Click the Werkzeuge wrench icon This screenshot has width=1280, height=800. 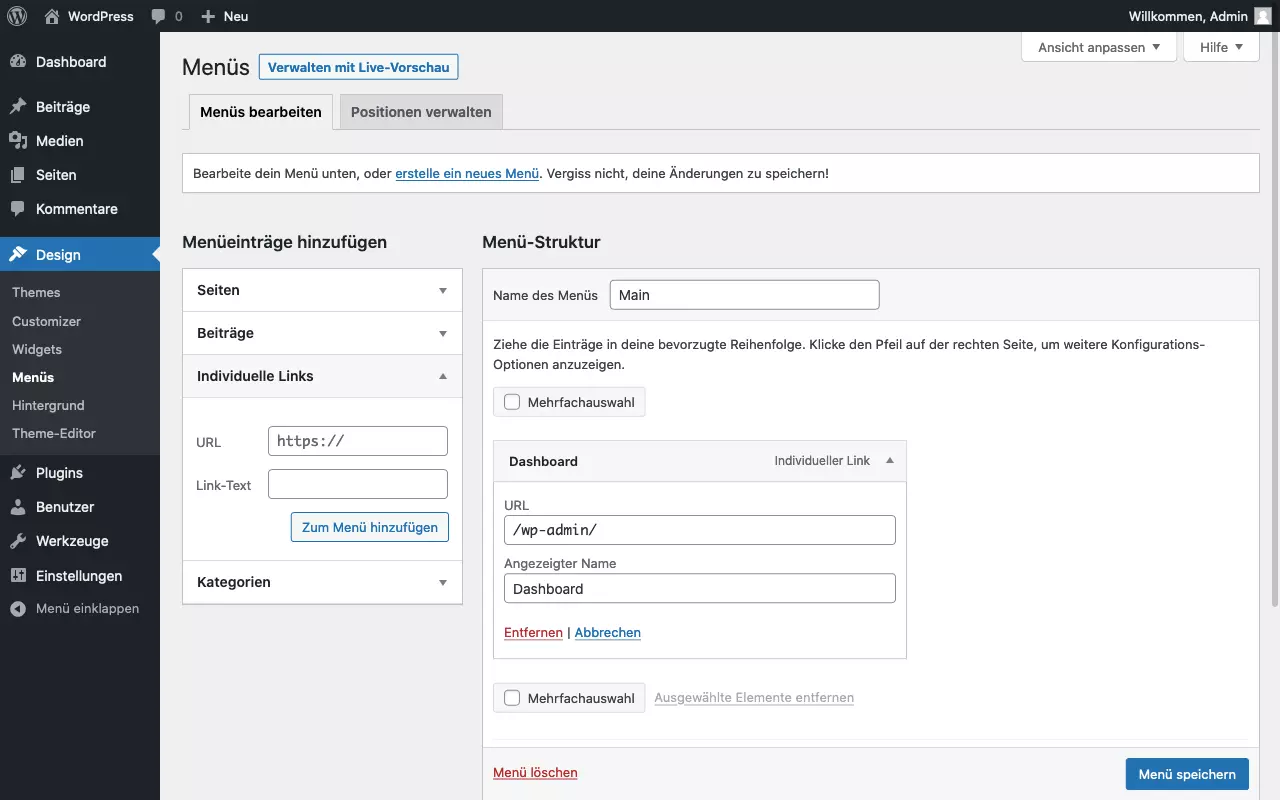click(x=18, y=541)
